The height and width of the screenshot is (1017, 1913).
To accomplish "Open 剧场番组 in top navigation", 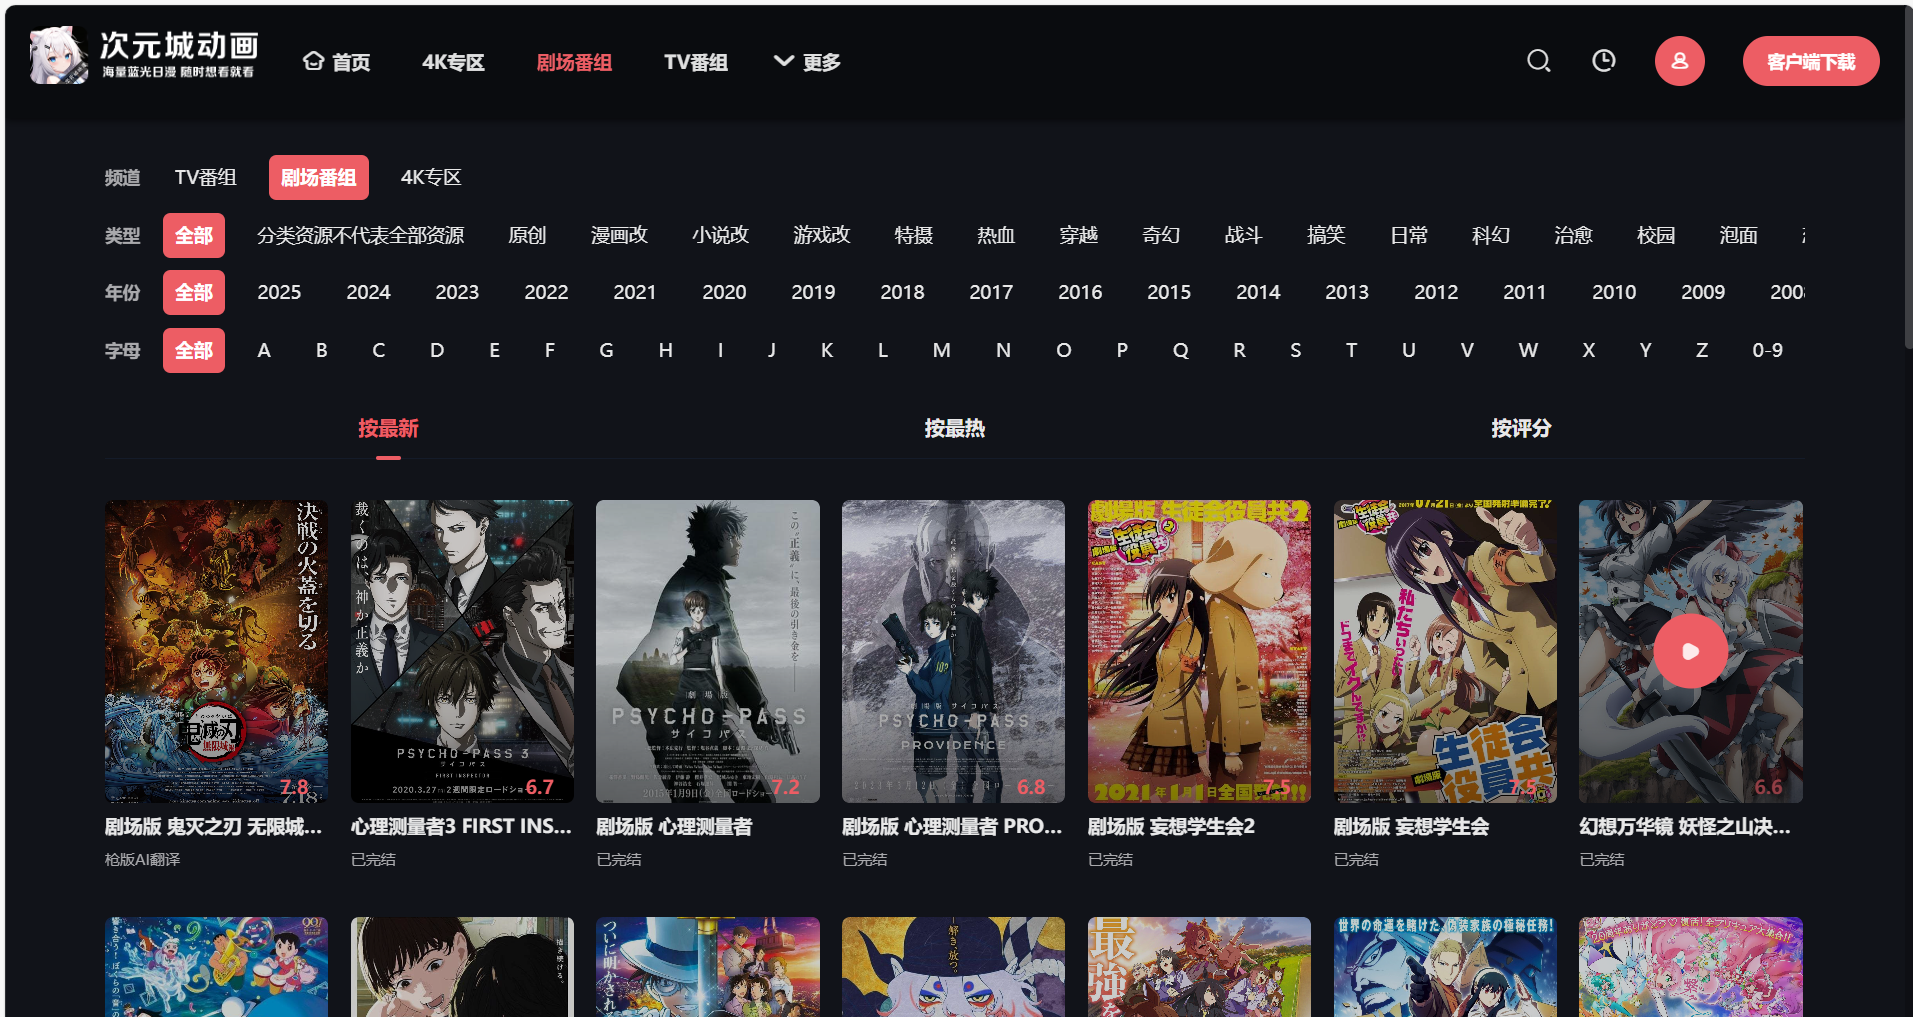I will [574, 62].
